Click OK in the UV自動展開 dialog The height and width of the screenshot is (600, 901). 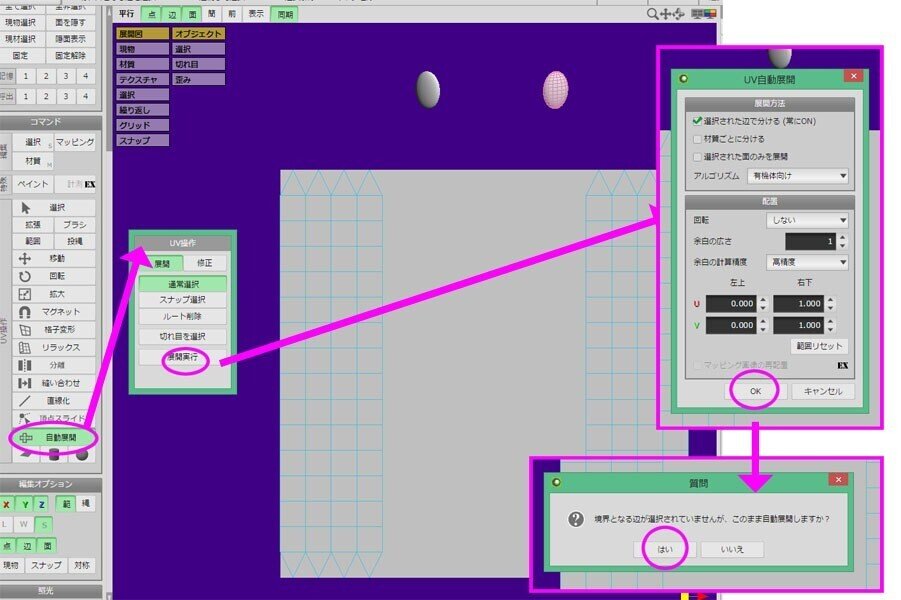[x=756, y=391]
